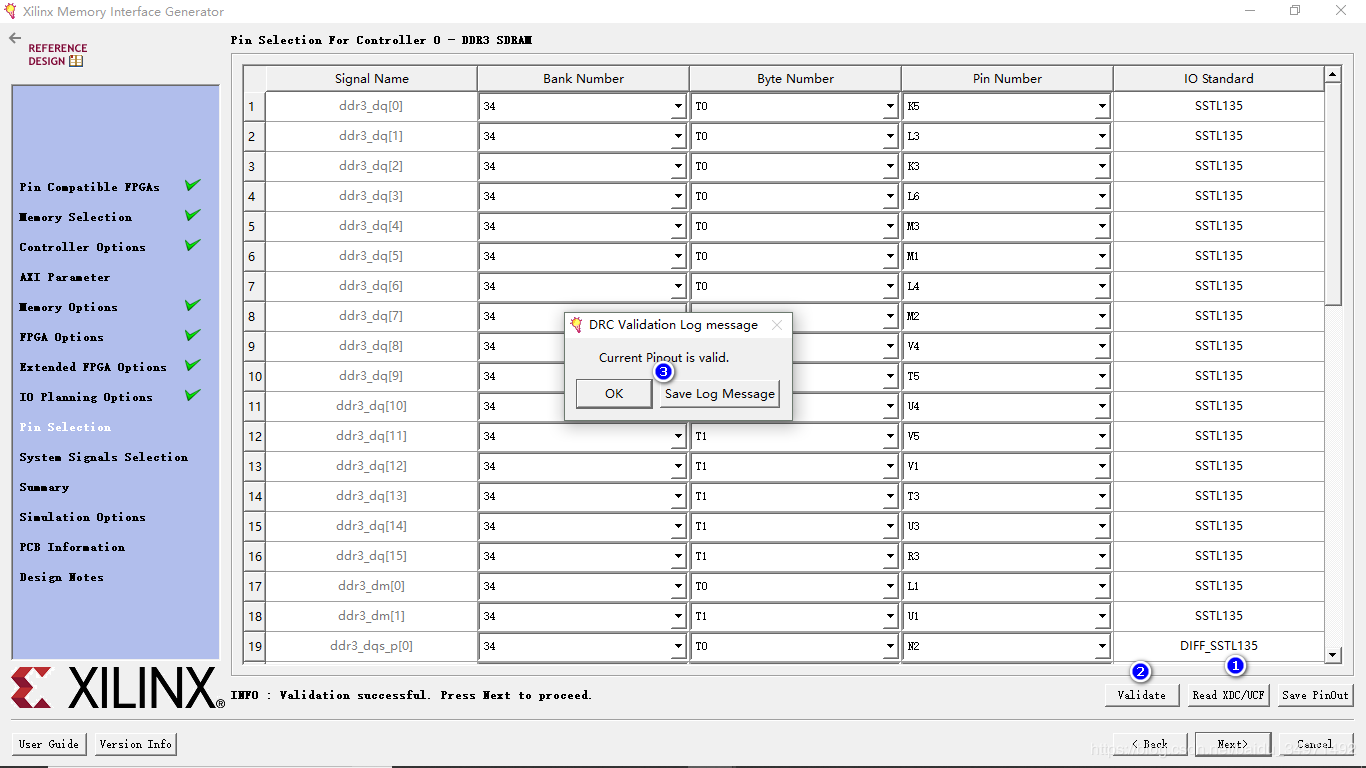The width and height of the screenshot is (1366, 768).
Task: Click the back arrow icon at top left
Action: (15, 38)
